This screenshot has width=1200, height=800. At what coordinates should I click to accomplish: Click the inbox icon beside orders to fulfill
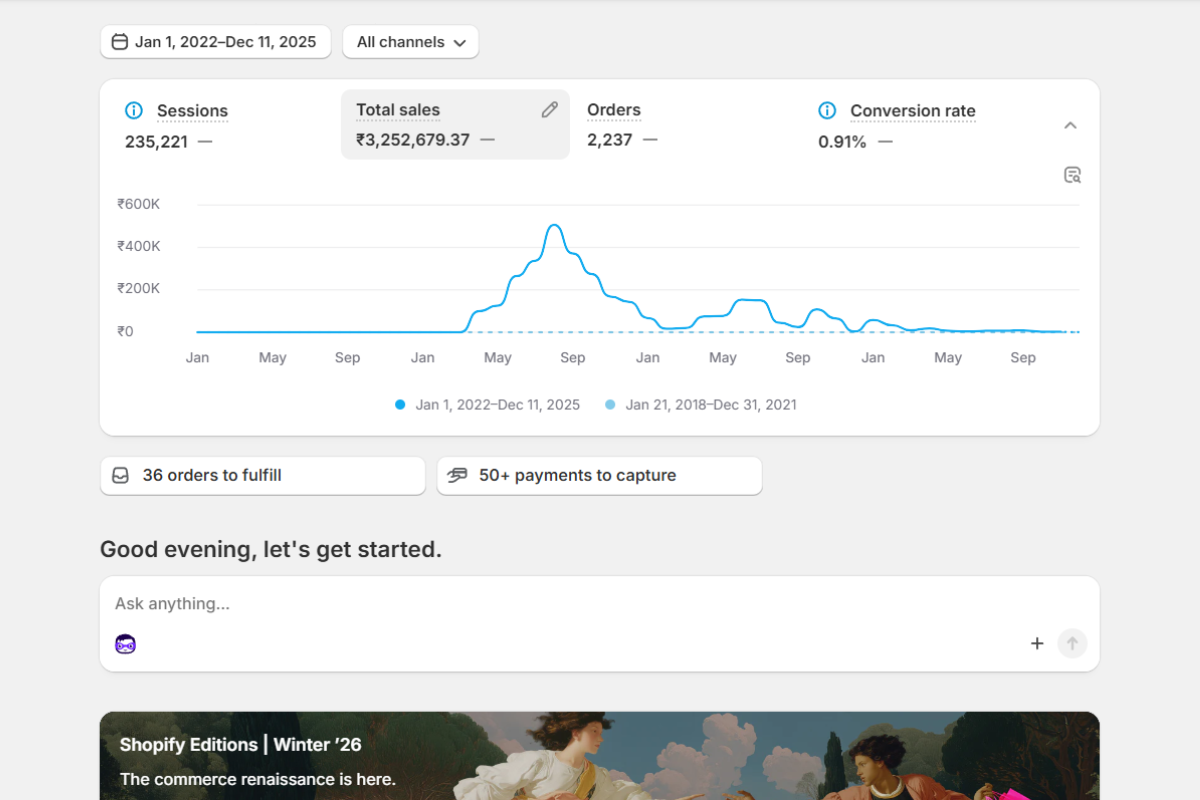tap(120, 476)
